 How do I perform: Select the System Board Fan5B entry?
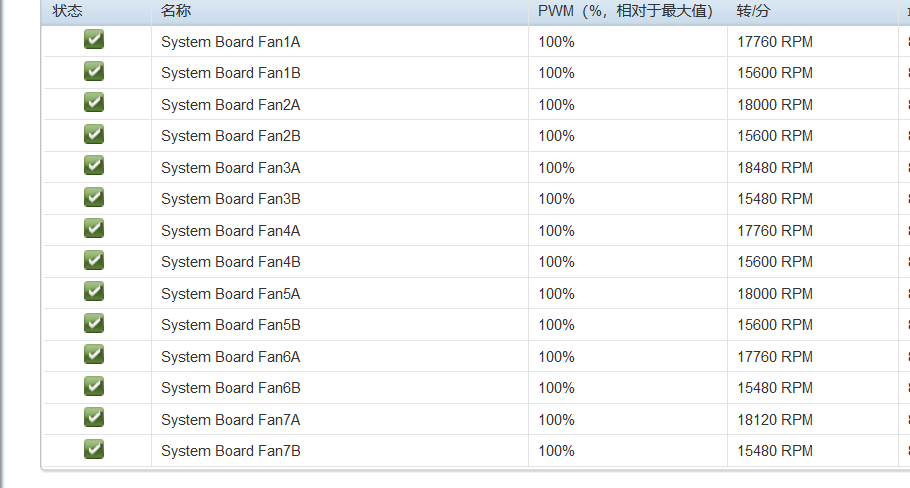click(231, 325)
